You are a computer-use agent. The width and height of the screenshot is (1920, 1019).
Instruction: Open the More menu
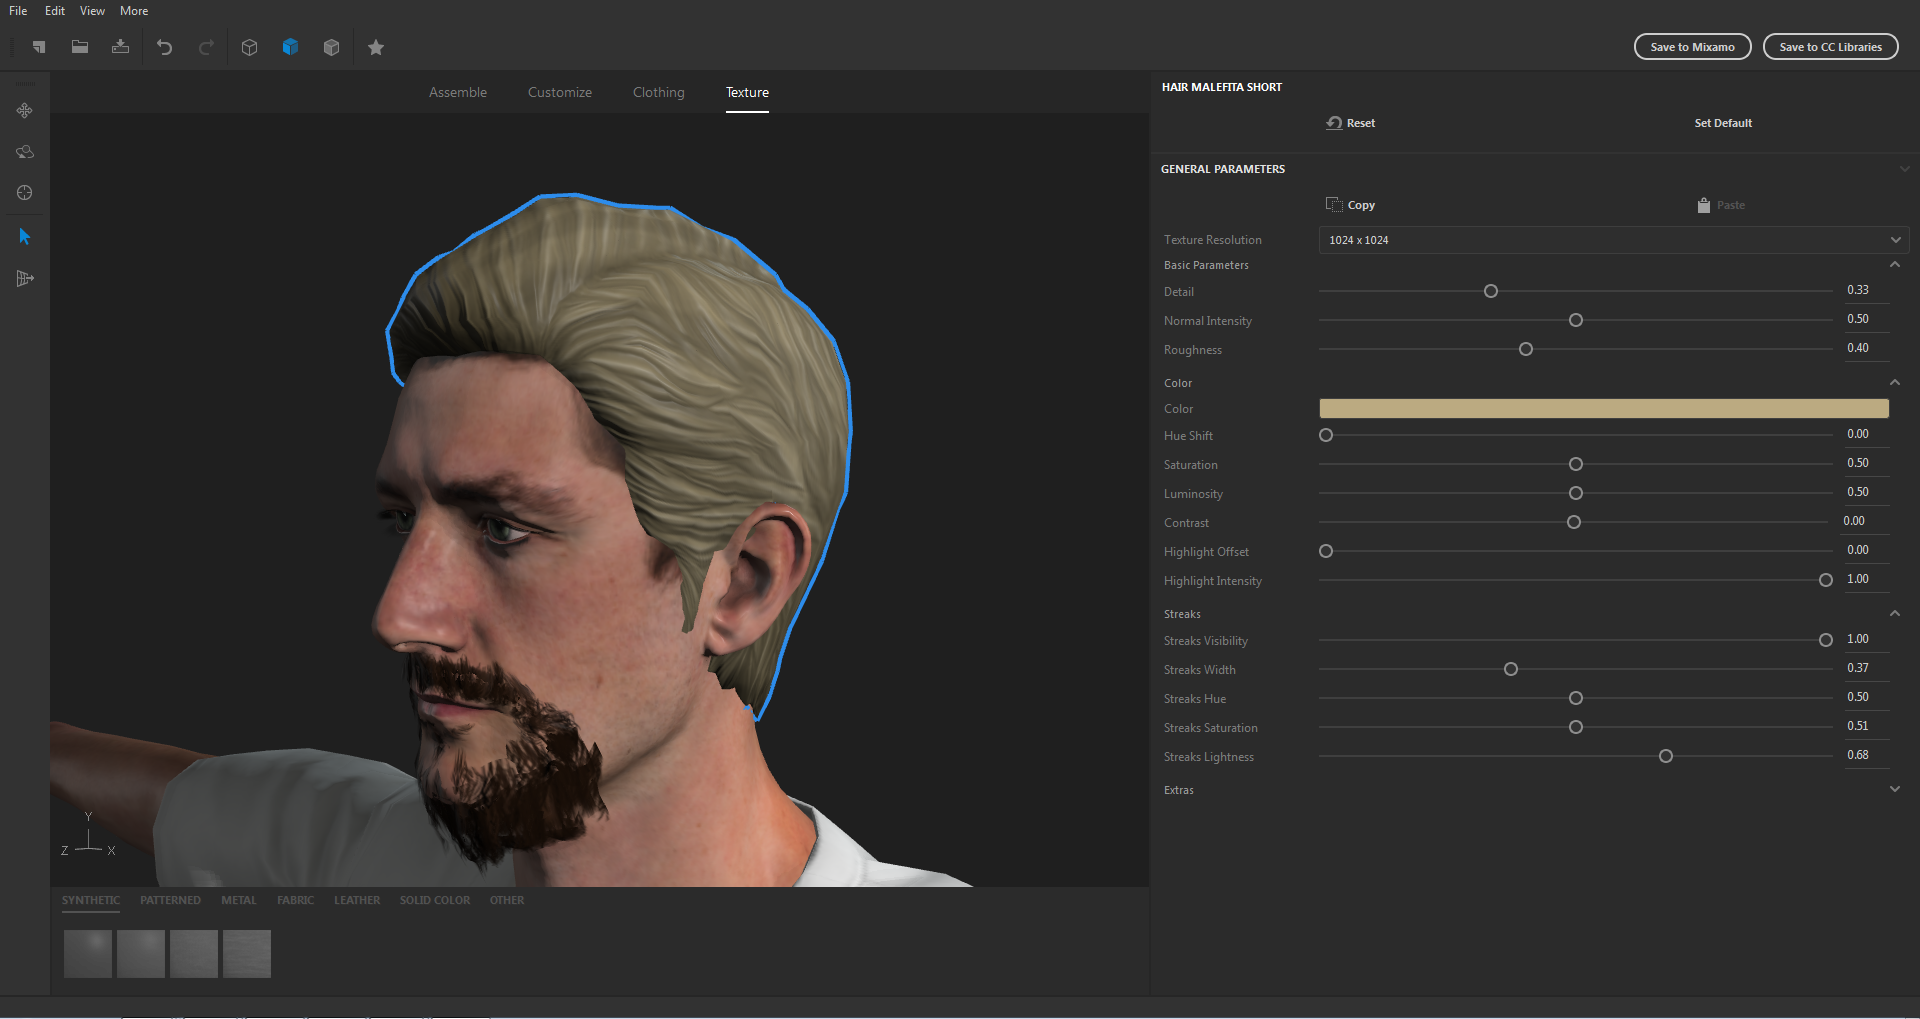click(133, 11)
